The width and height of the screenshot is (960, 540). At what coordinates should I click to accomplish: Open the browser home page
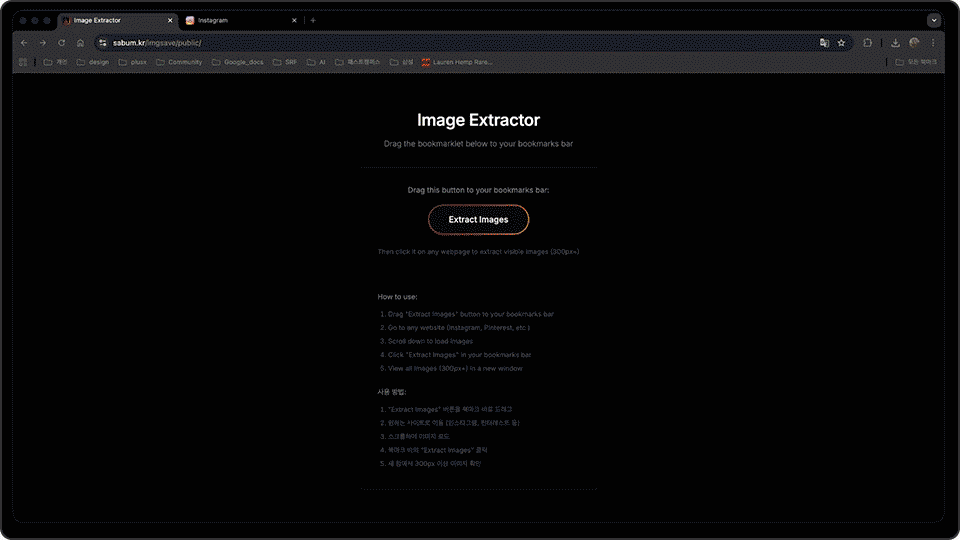[80, 43]
